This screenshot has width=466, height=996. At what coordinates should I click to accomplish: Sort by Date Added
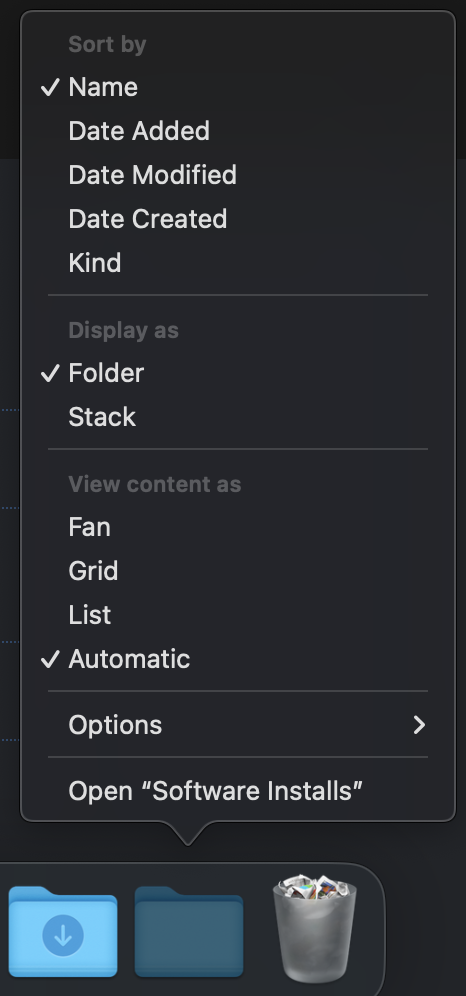pyautogui.click(x=238, y=131)
